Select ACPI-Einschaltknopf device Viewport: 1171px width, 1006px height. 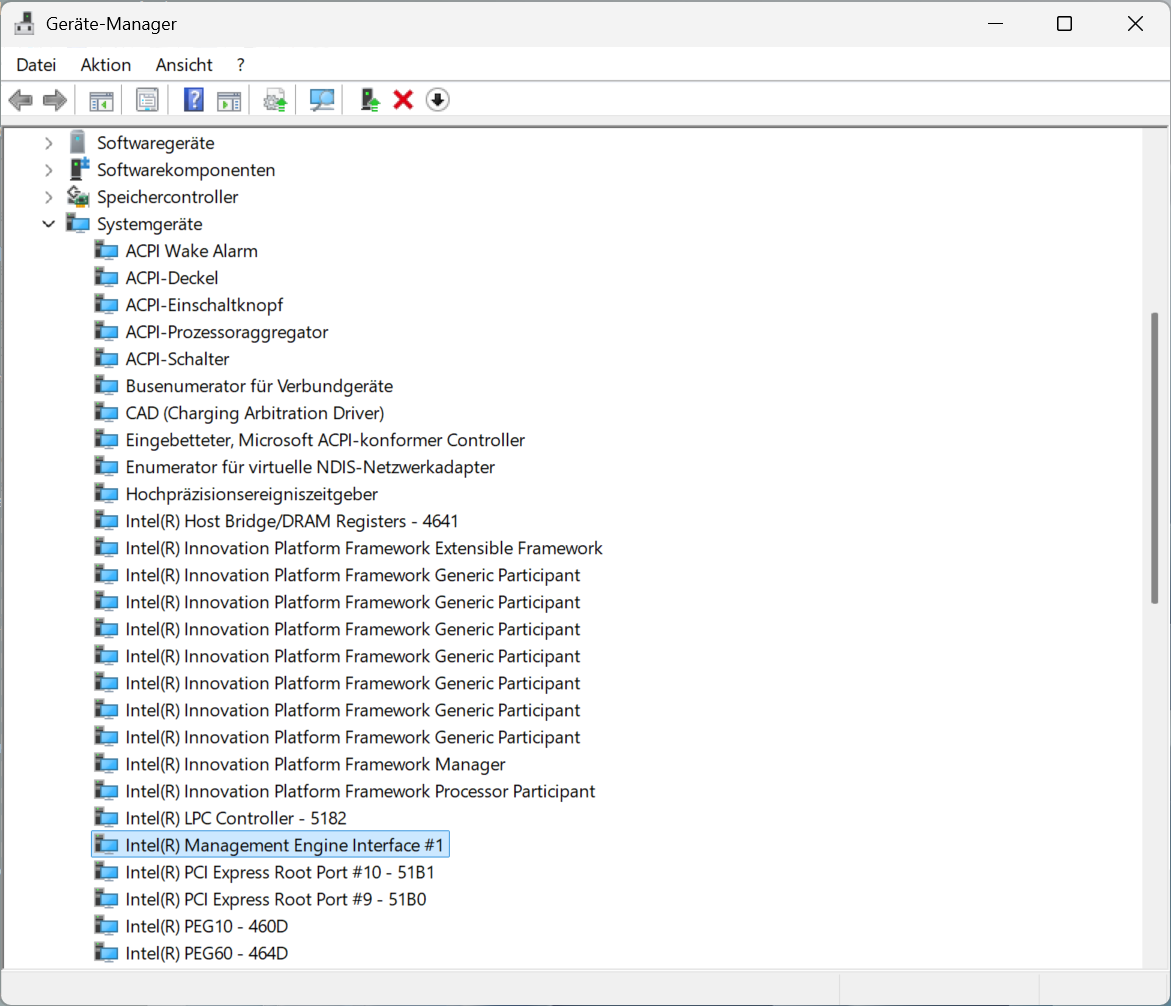[x=204, y=305]
